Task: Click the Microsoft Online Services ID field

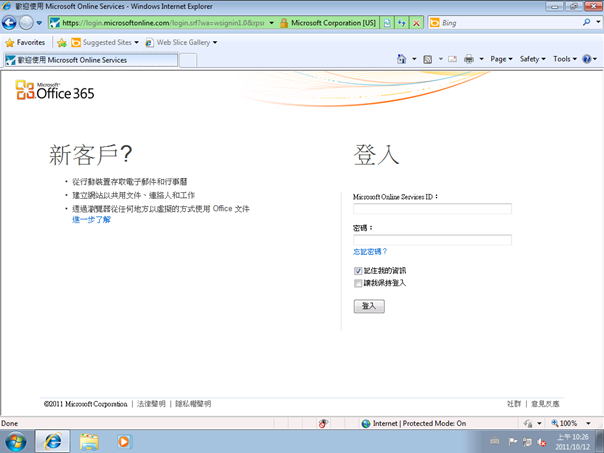Action: [x=432, y=208]
